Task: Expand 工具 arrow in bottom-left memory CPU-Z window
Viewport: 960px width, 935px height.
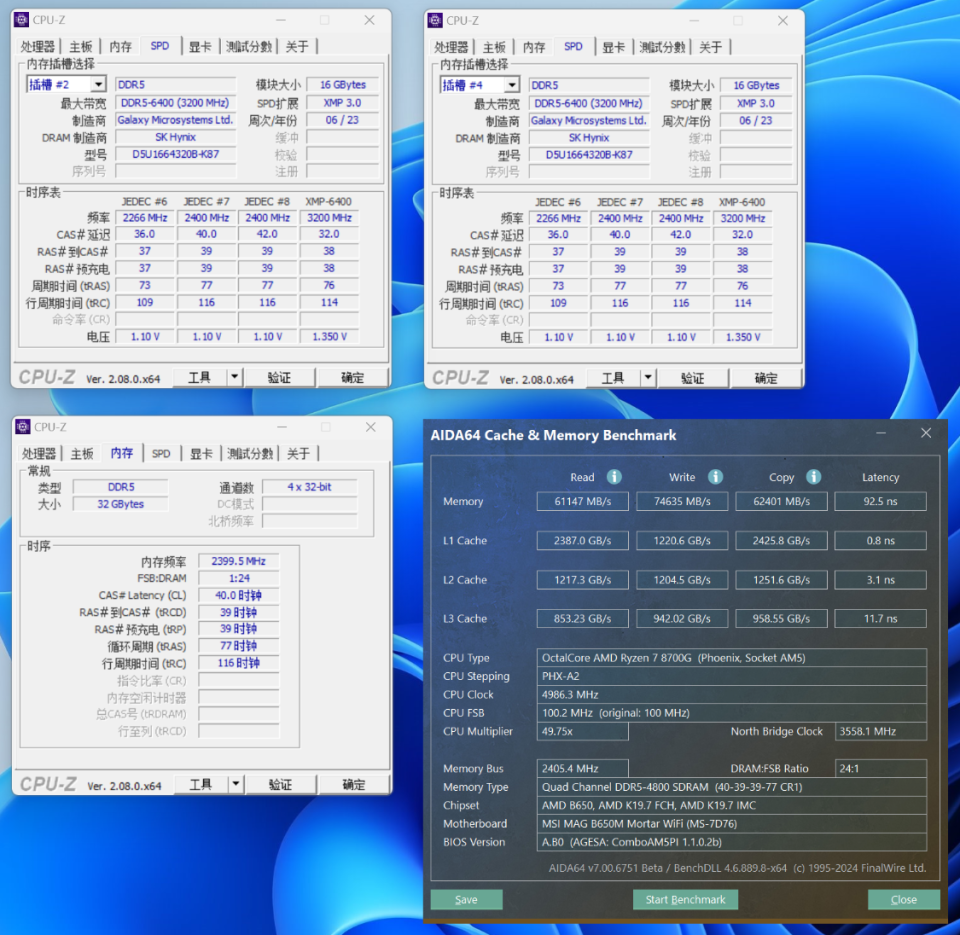Action: click(236, 784)
